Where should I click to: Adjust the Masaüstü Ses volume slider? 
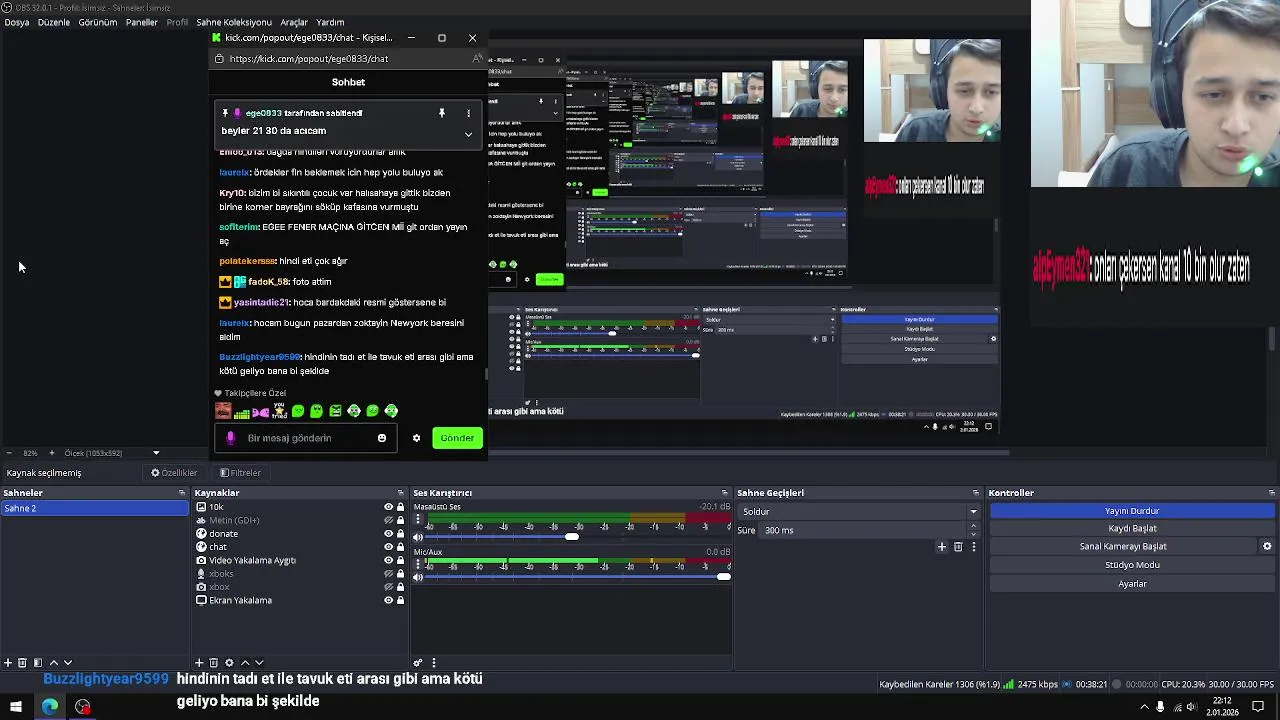[571, 537]
